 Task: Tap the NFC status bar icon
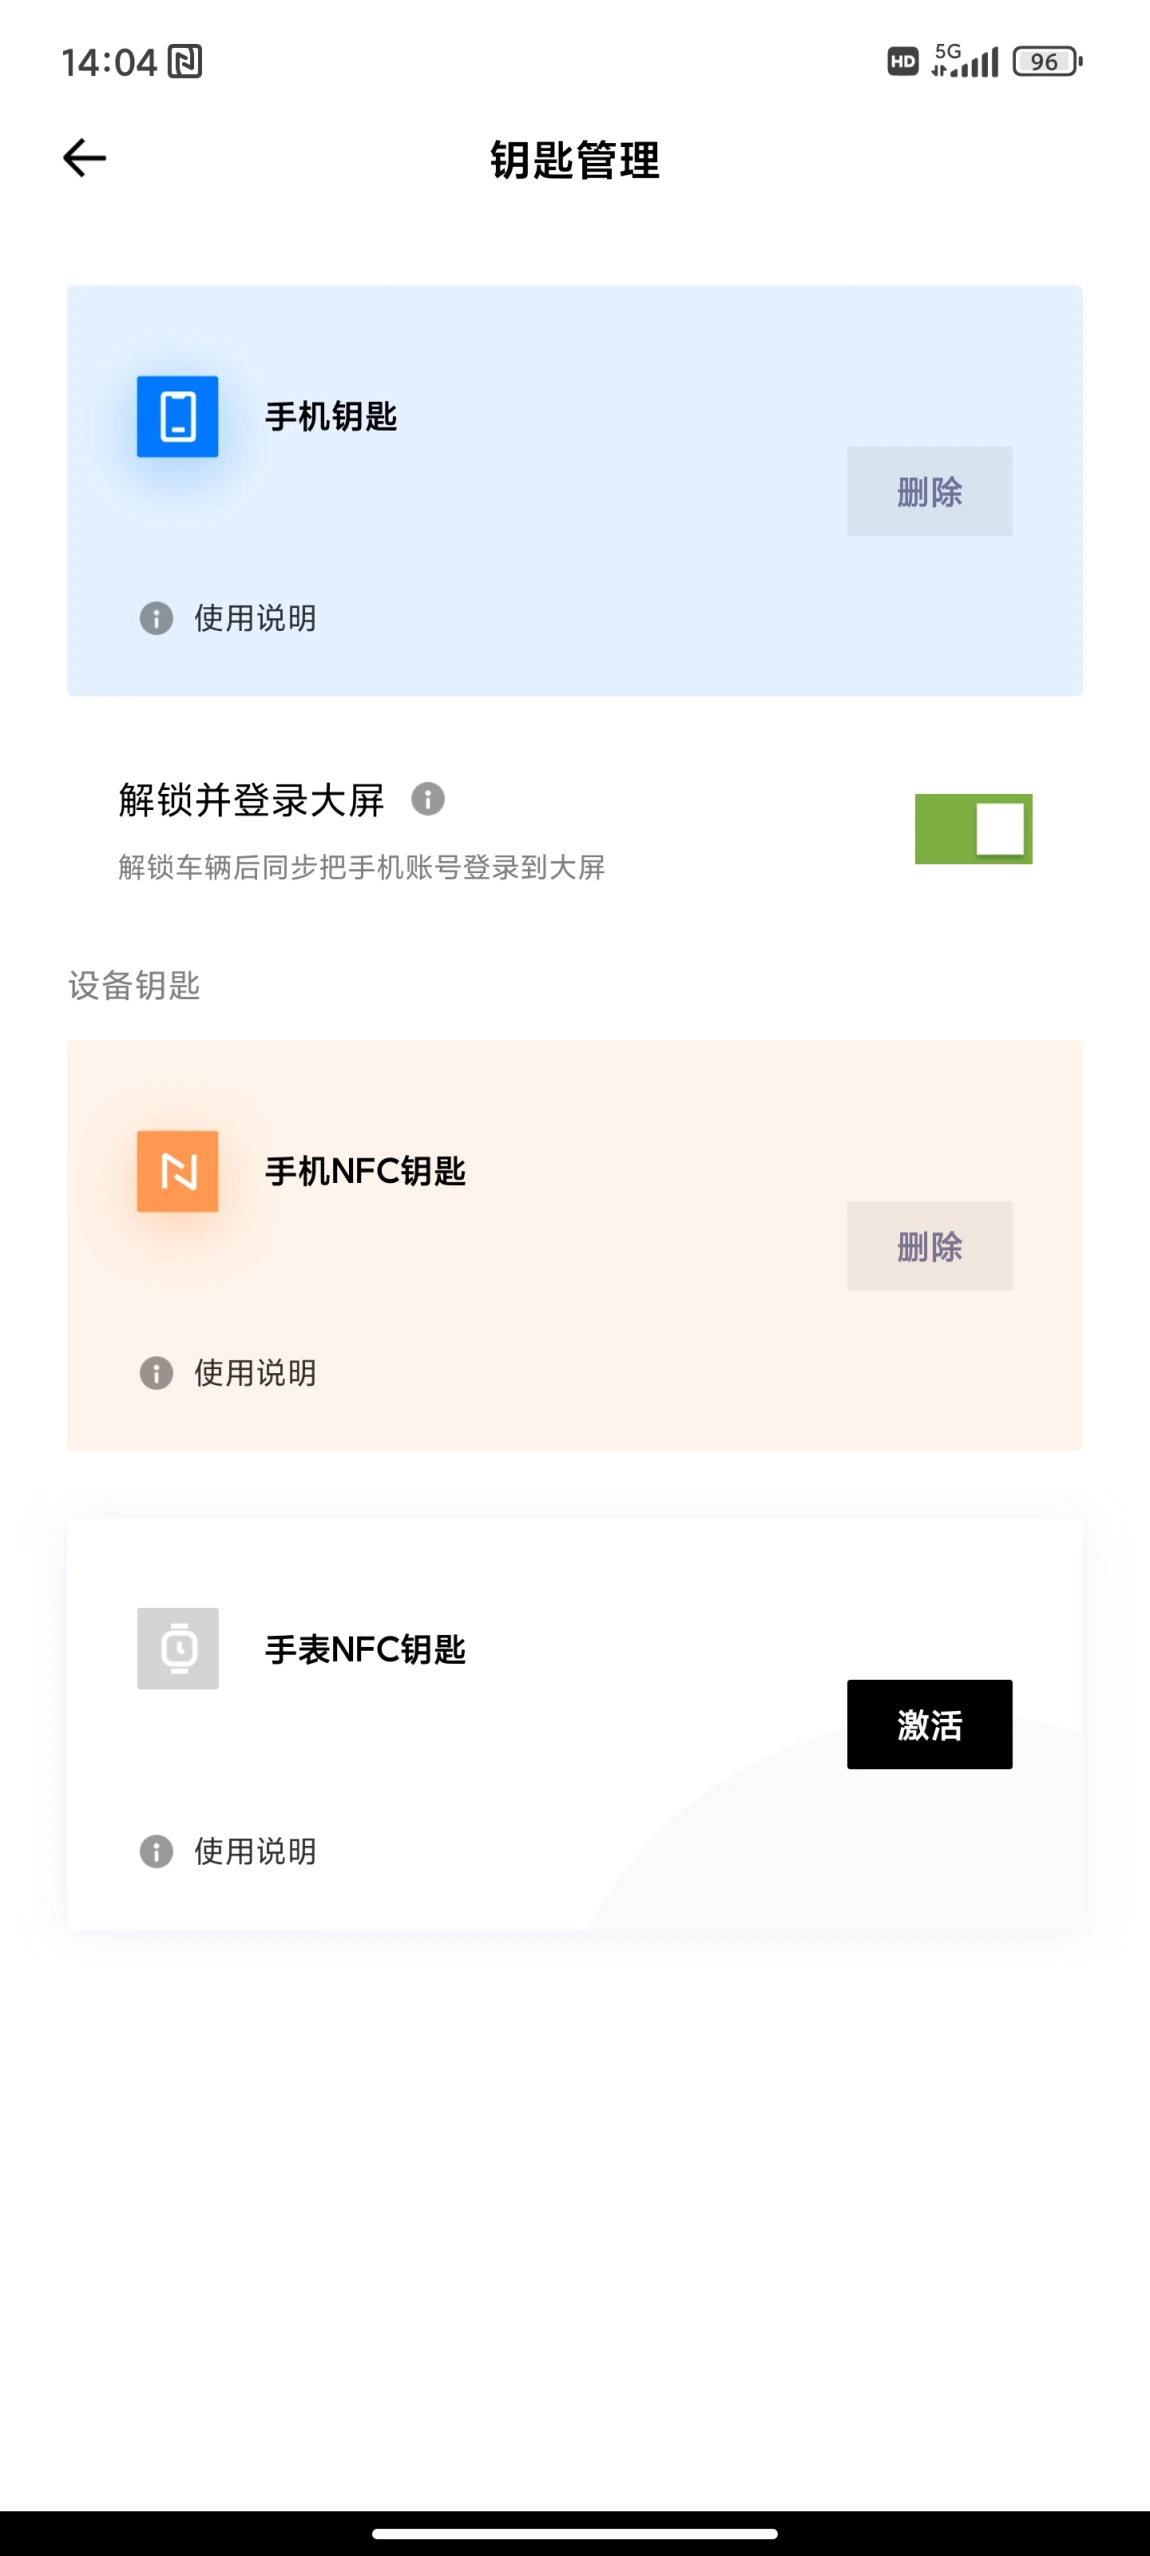coord(185,62)
